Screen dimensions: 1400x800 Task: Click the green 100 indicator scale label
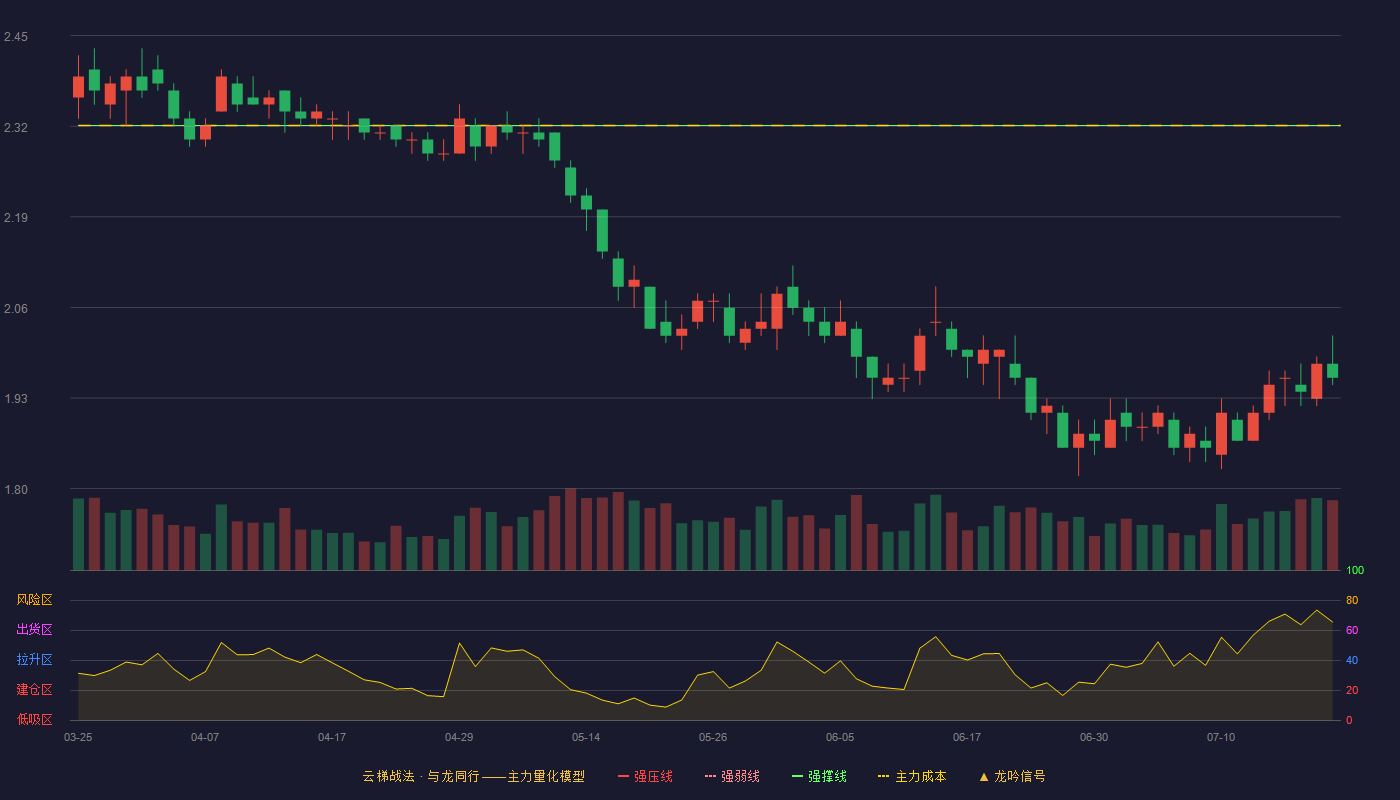coord(1355,571)
